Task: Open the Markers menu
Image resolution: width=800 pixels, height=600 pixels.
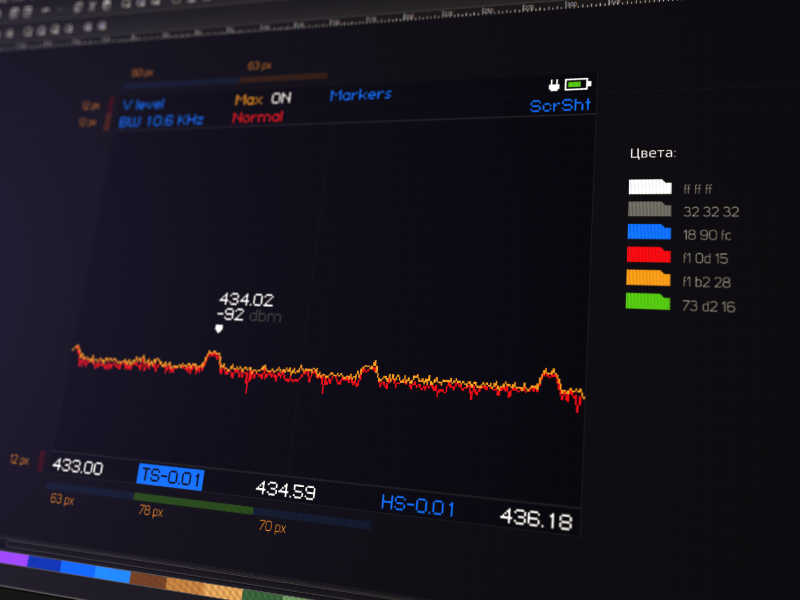Action: [360, 95]
